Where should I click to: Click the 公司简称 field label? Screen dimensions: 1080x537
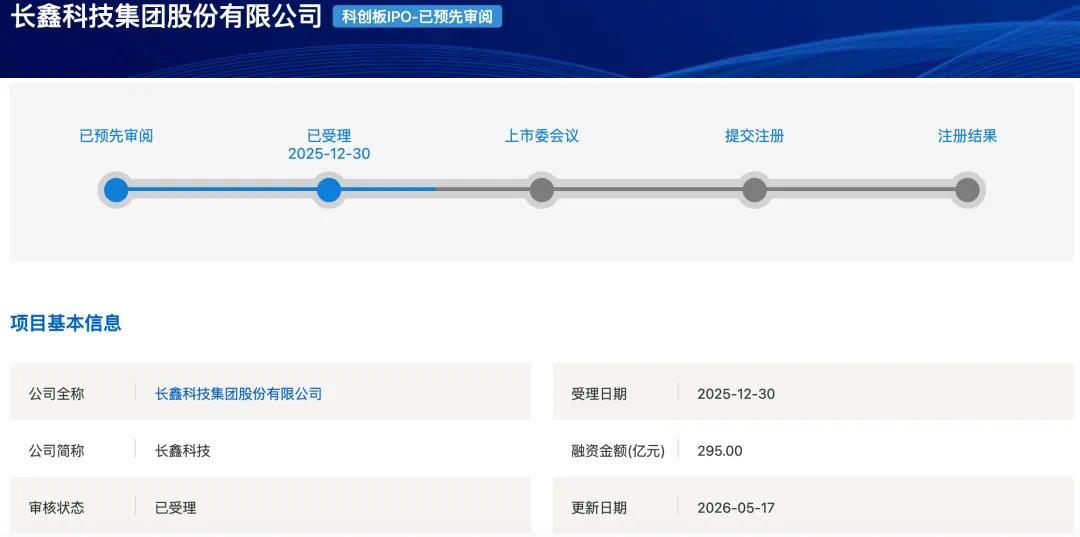(x=56, y=451)
